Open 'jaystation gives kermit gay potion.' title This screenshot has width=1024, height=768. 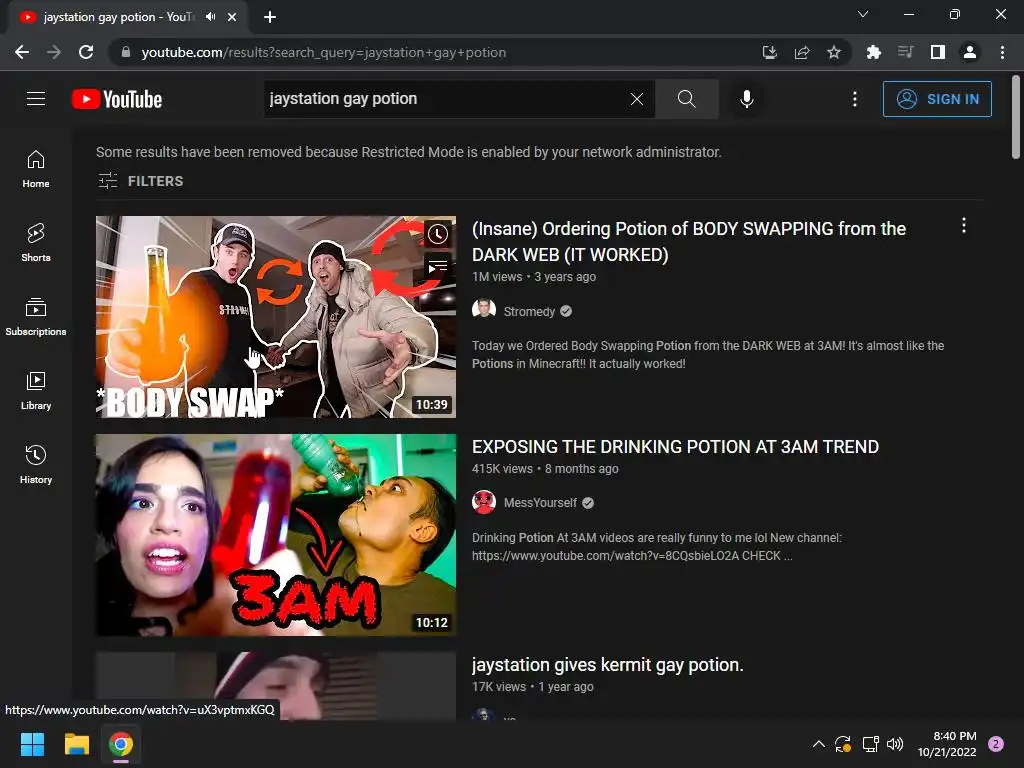coord(607,665)
